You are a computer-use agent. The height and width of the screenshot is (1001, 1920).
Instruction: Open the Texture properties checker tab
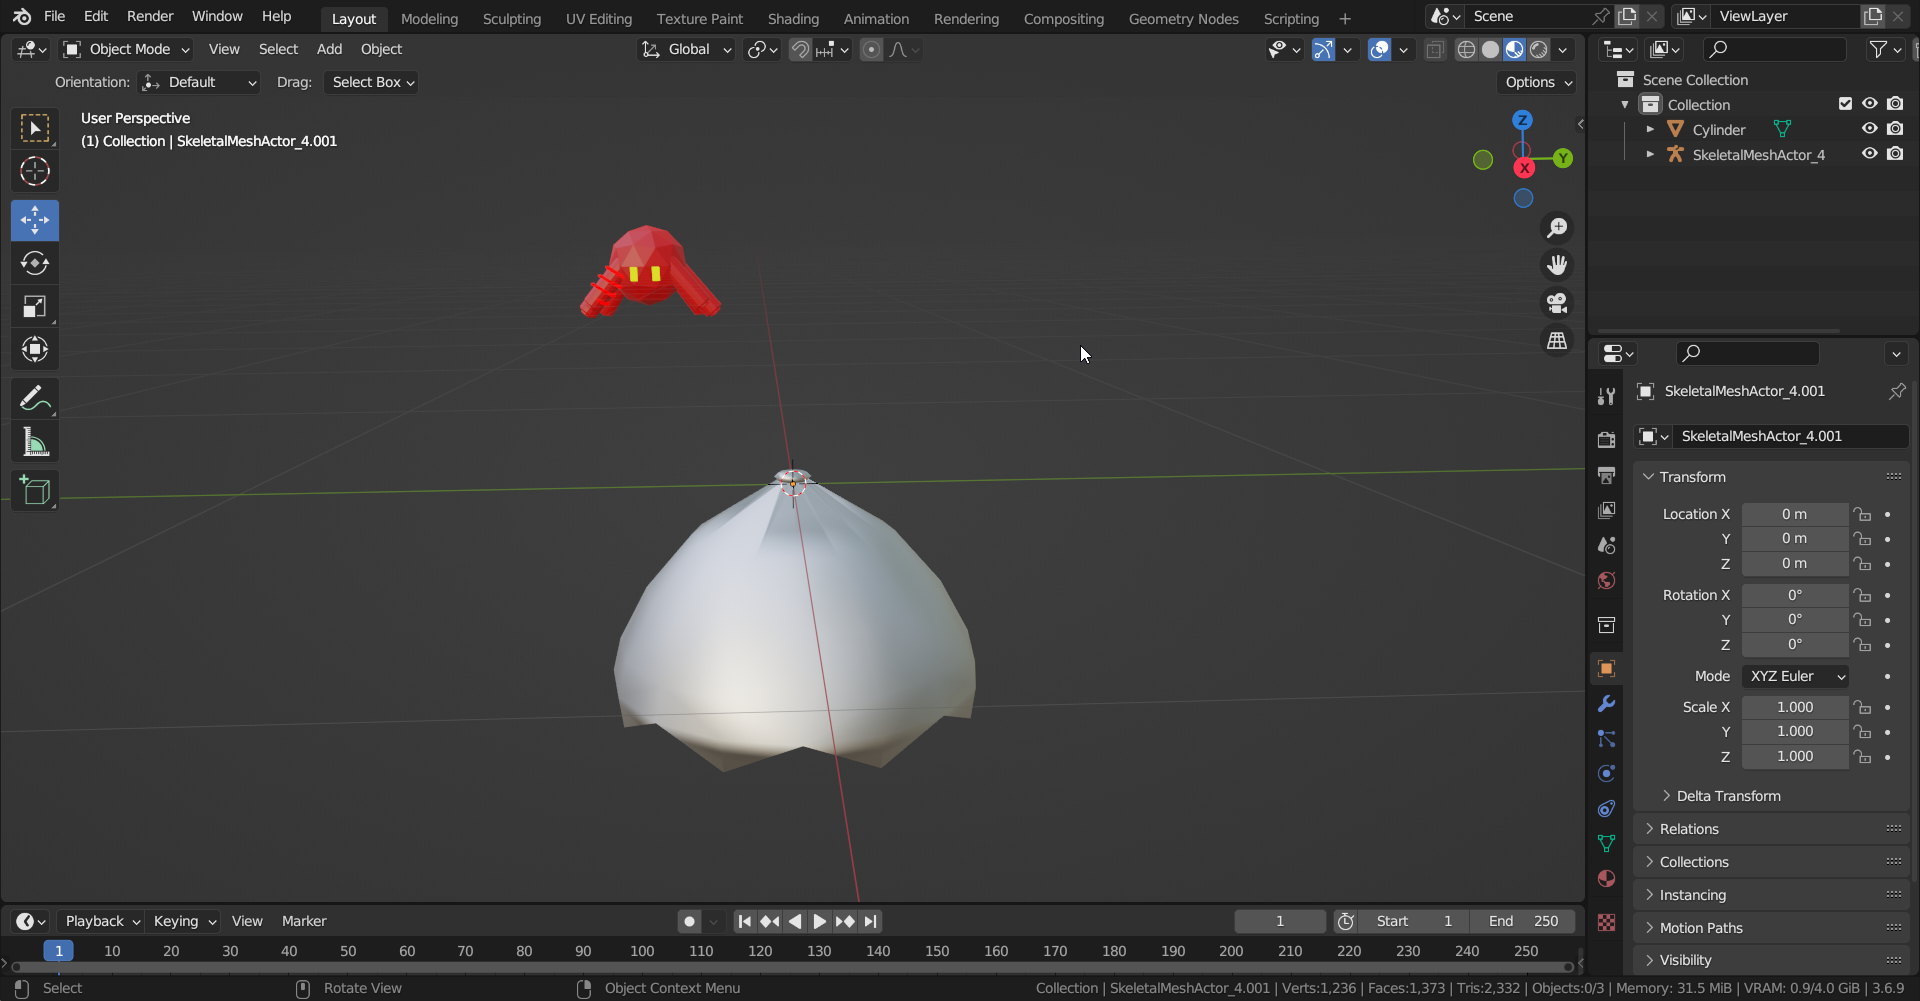click(x=1606, y=923)
